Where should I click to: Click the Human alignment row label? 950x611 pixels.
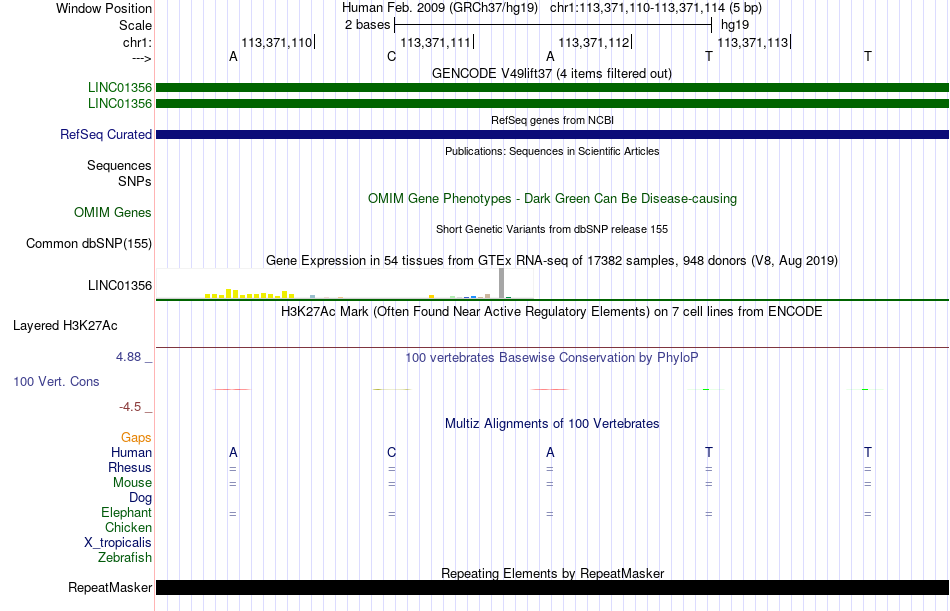point(131,452)
